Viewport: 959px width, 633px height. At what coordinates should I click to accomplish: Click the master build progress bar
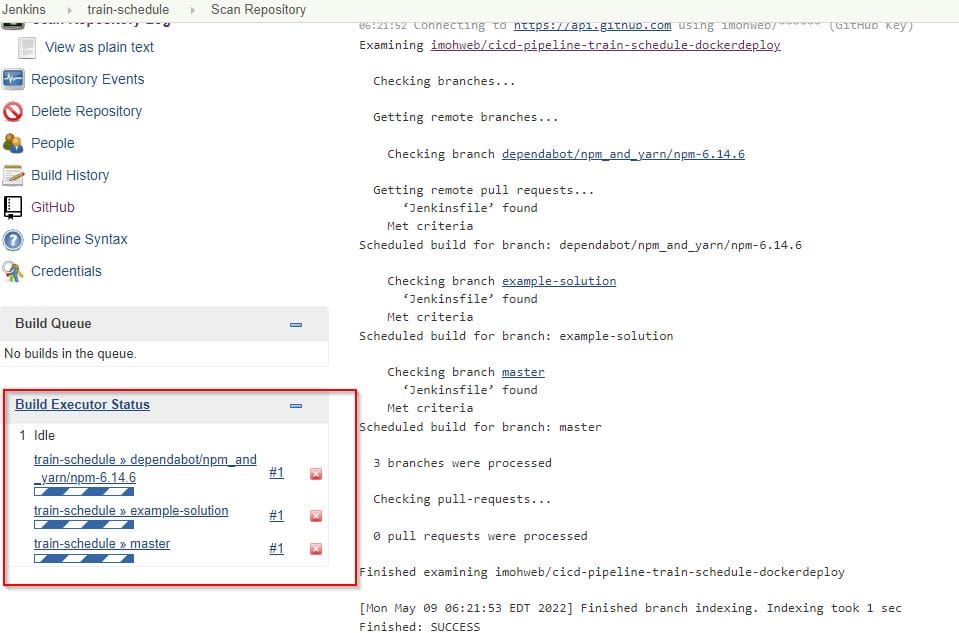pos(83,560)
